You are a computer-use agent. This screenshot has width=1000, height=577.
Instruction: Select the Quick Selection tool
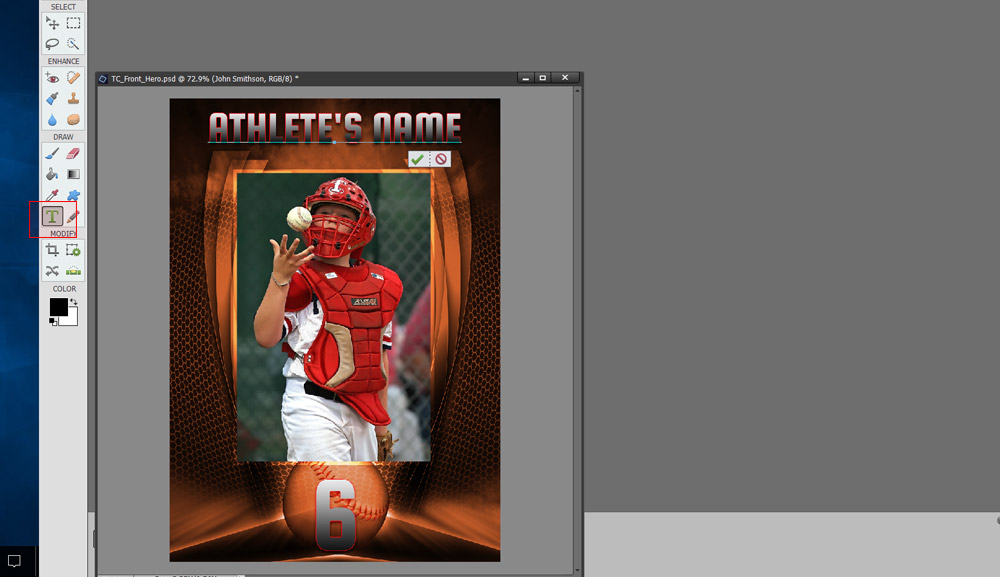[73, 44]
